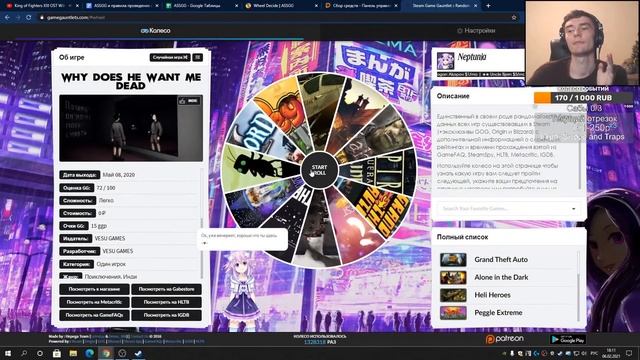Click the Описание panel heading
The width and height of the screenshot is (640, 360).
click(453, 96)
